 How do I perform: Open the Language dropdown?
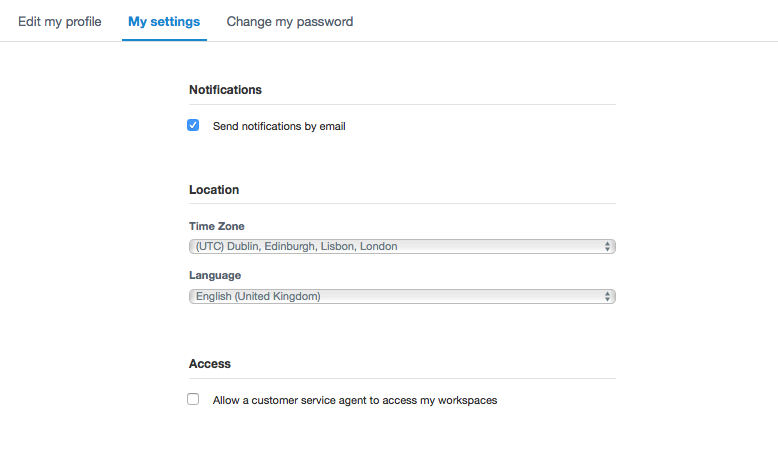click(402, 297)
